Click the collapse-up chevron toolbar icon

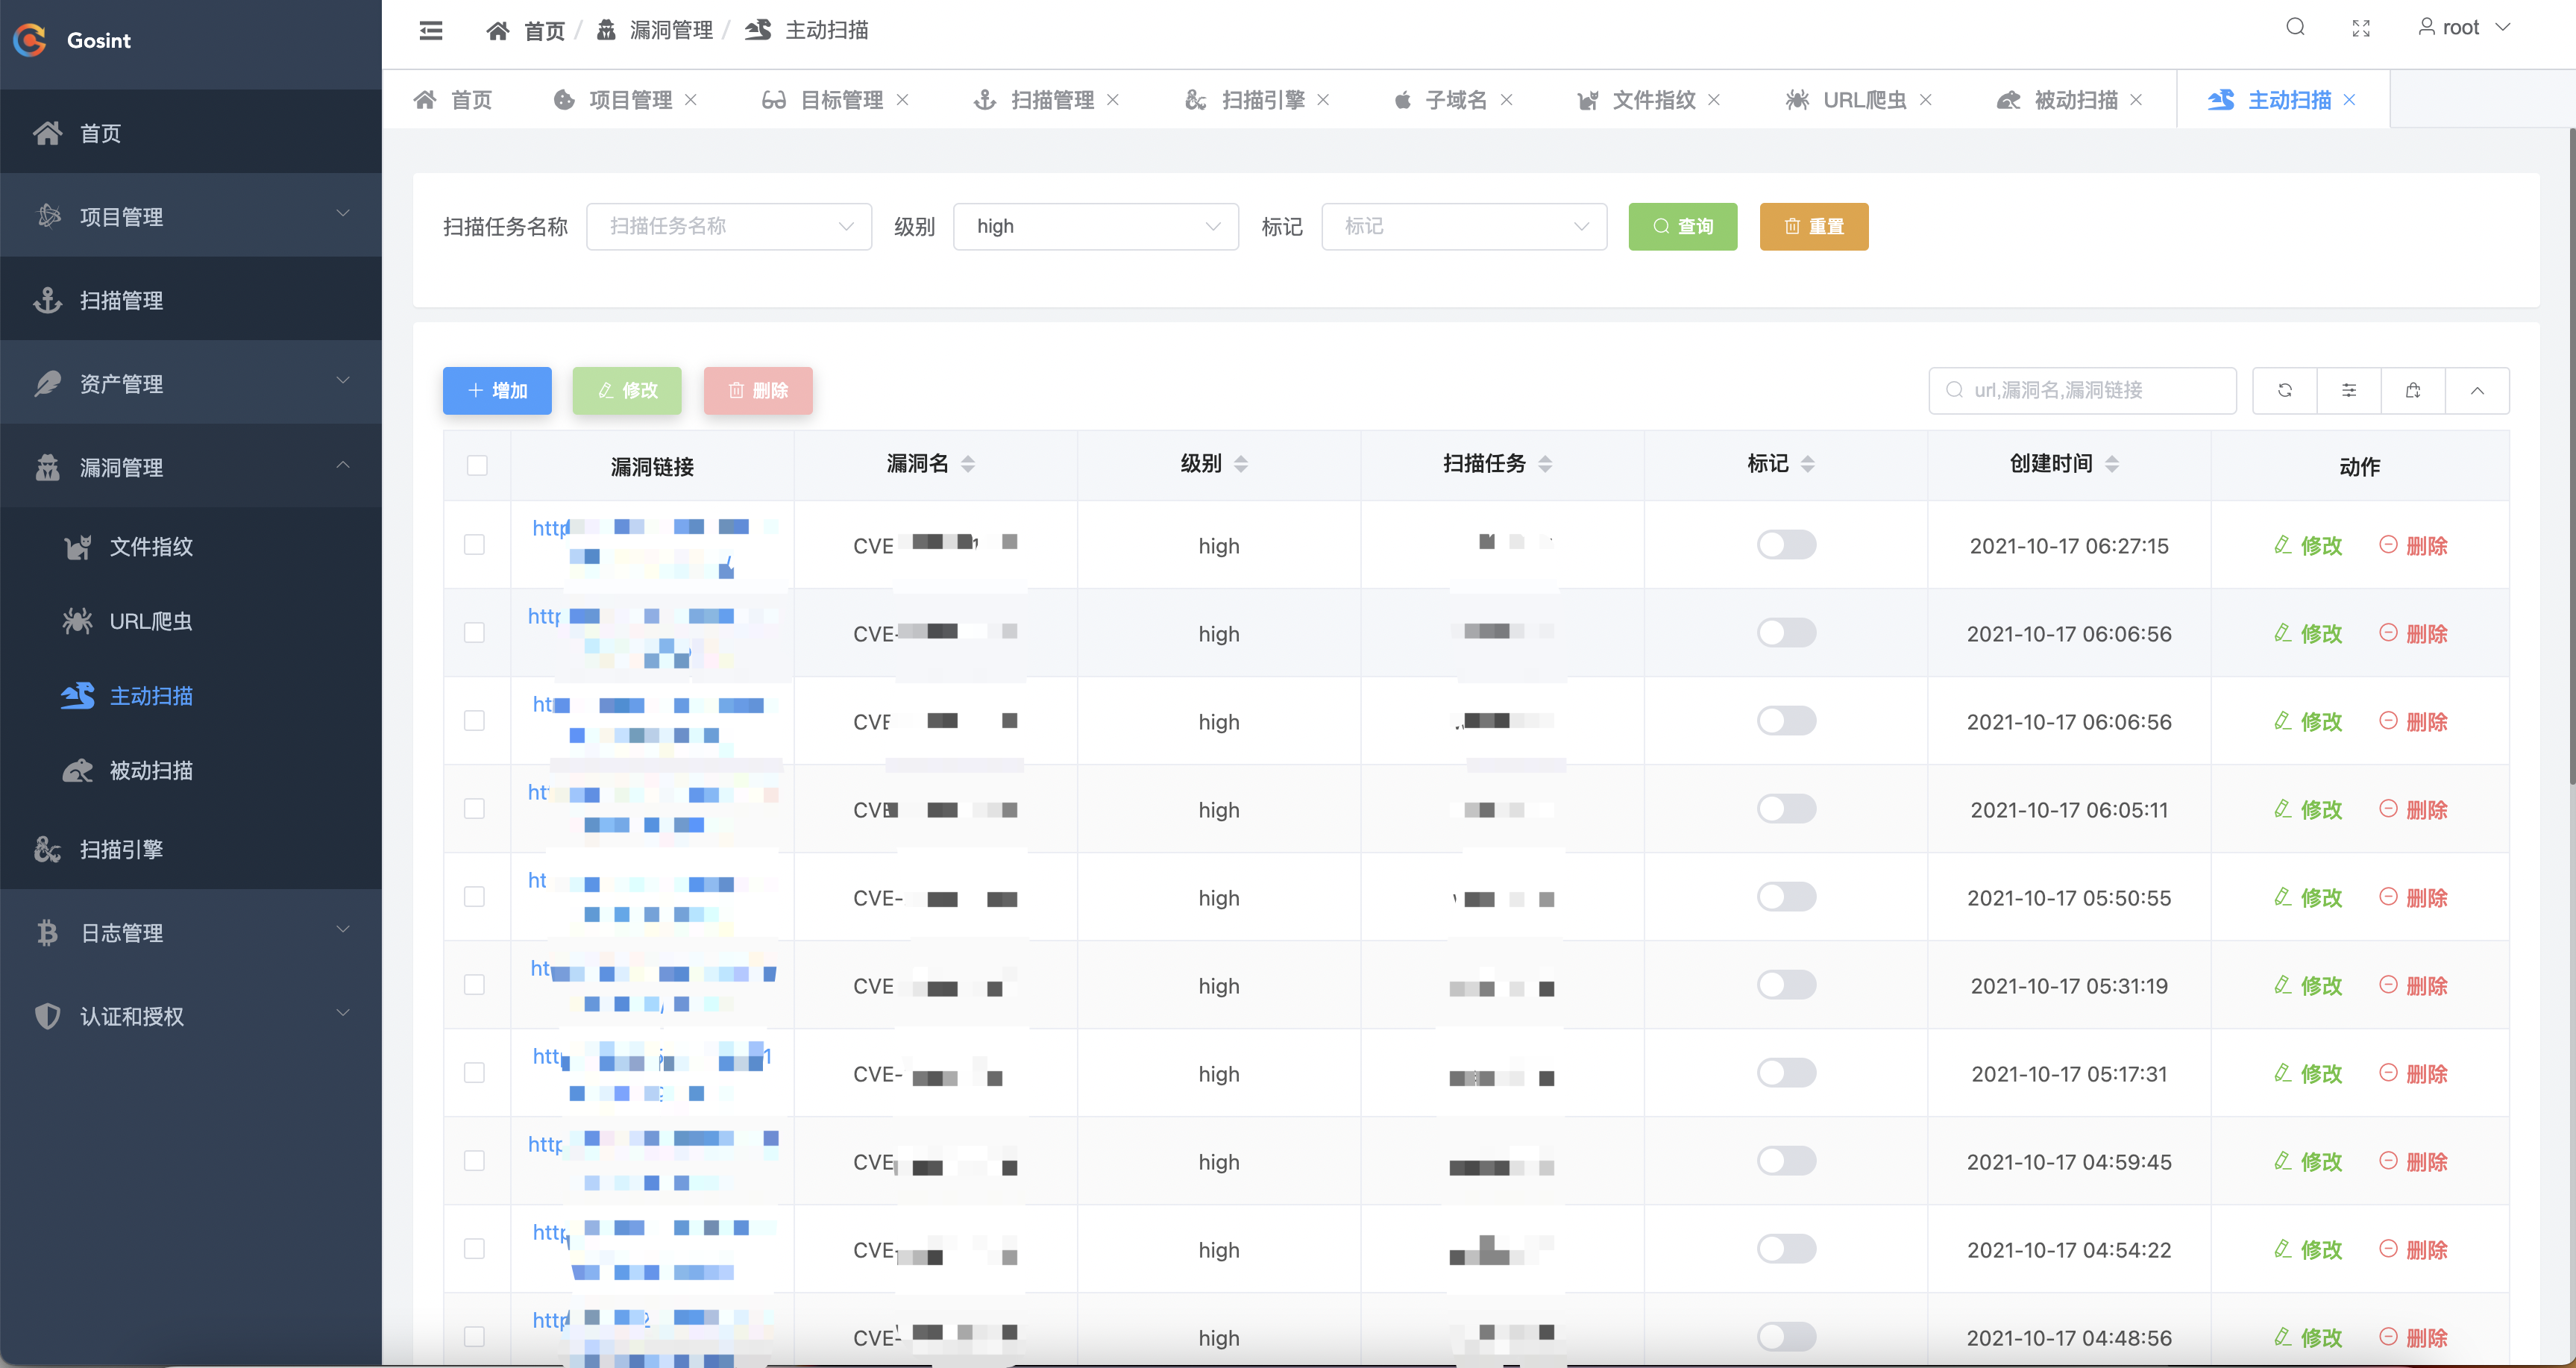[x=2477, y=390]
